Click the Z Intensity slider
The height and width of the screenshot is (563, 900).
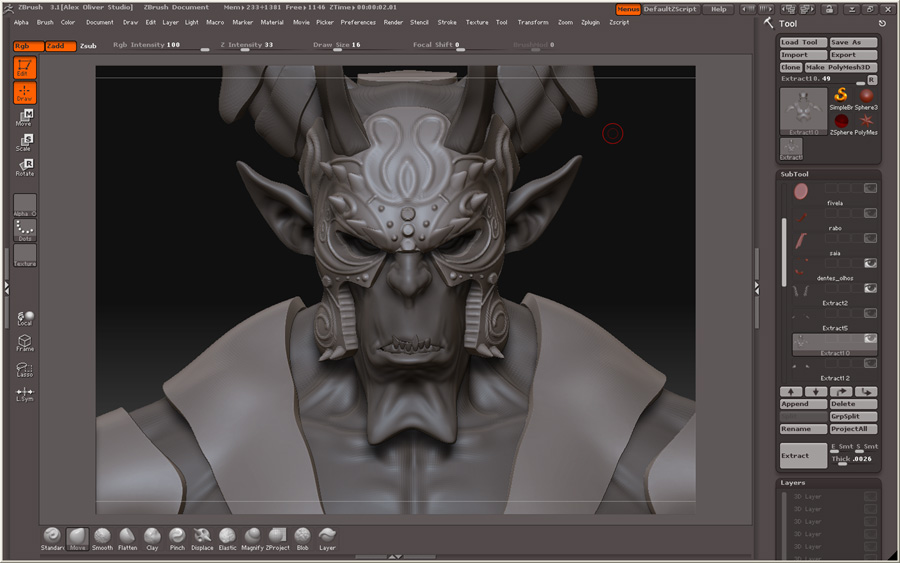(247, 45)
